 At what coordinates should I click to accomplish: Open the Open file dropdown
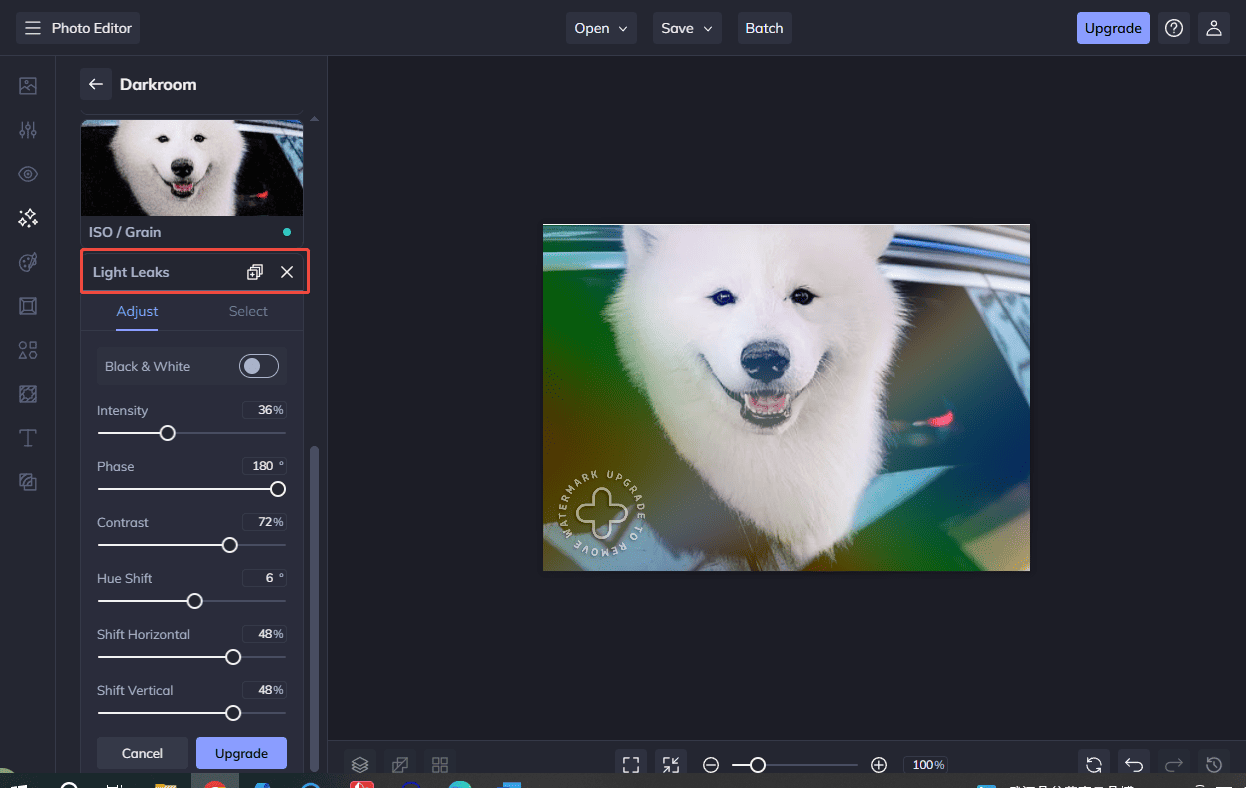click(x=601, y=28)
